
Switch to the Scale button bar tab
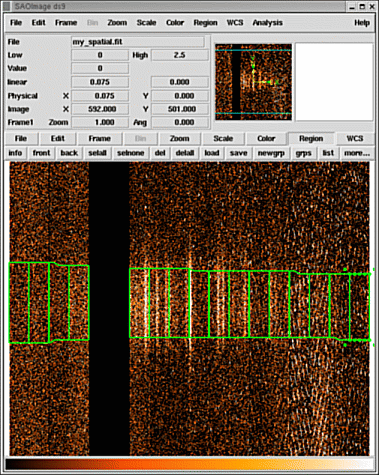[223, 138]
